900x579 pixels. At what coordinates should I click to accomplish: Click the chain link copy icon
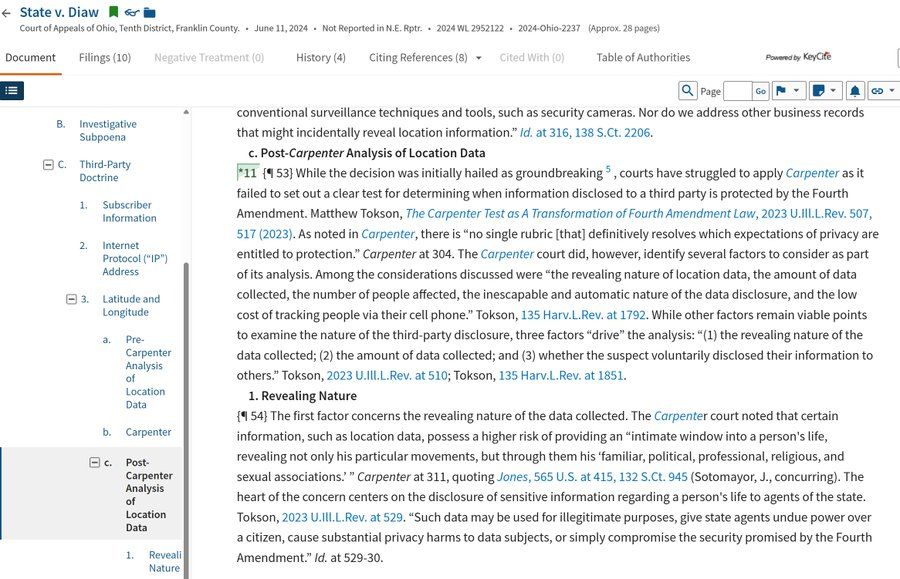click(x=877, y=91)
